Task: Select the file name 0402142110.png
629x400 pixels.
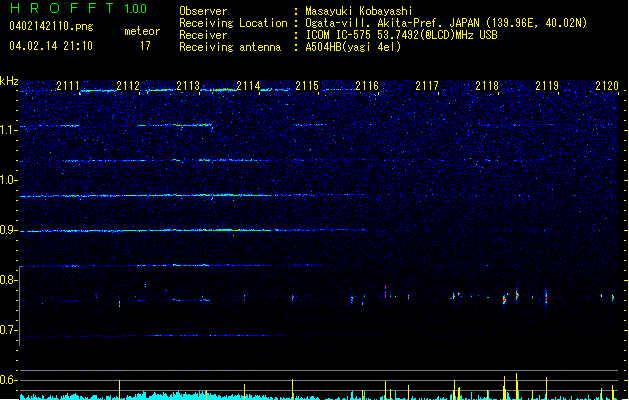Action: pyautogui.click(x=51, y=26)
